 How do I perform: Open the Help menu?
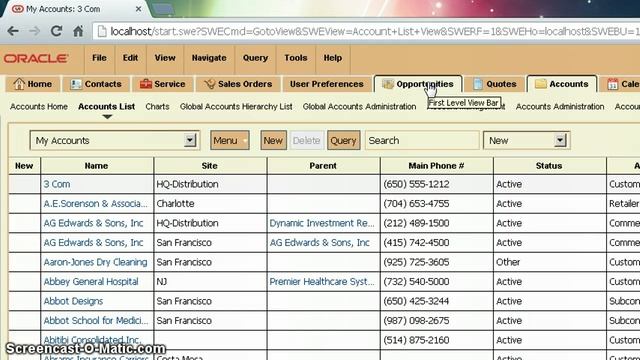click(x=333, y=58)
